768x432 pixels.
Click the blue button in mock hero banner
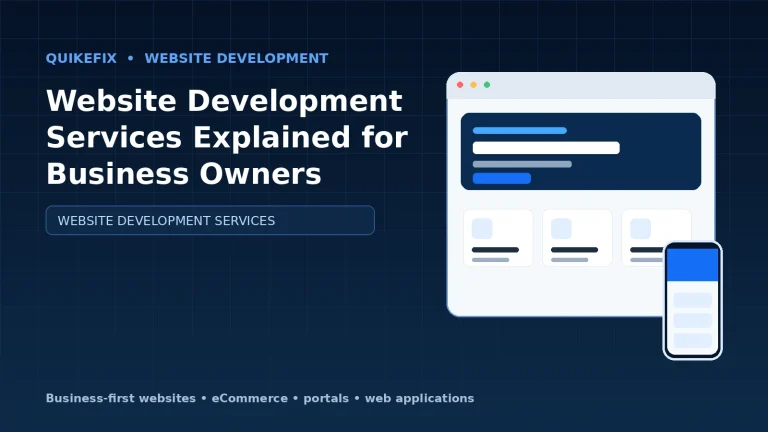[502, 178]
